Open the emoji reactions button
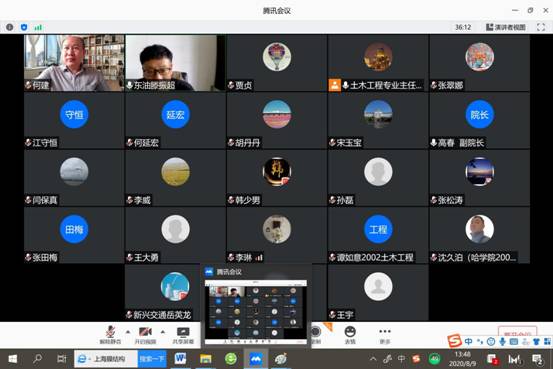 [x=350, y=334]
